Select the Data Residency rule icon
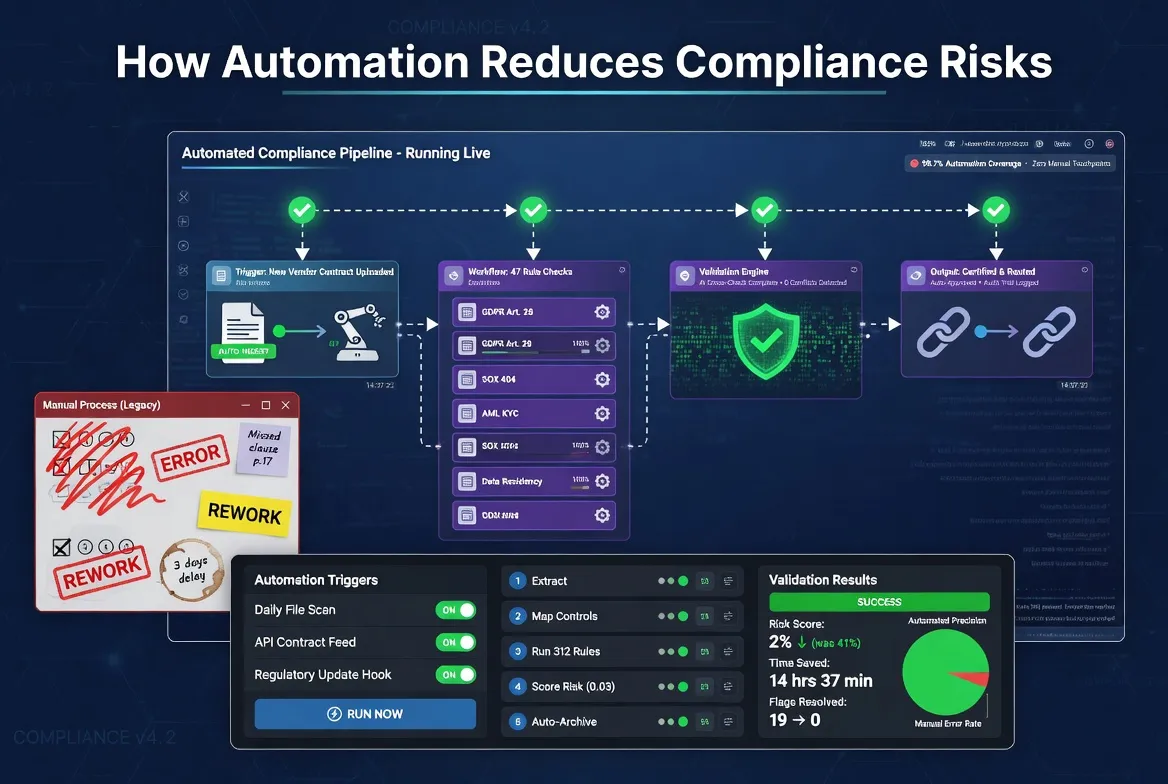This screenshot has width=1168, height=784. click(467, 481)
